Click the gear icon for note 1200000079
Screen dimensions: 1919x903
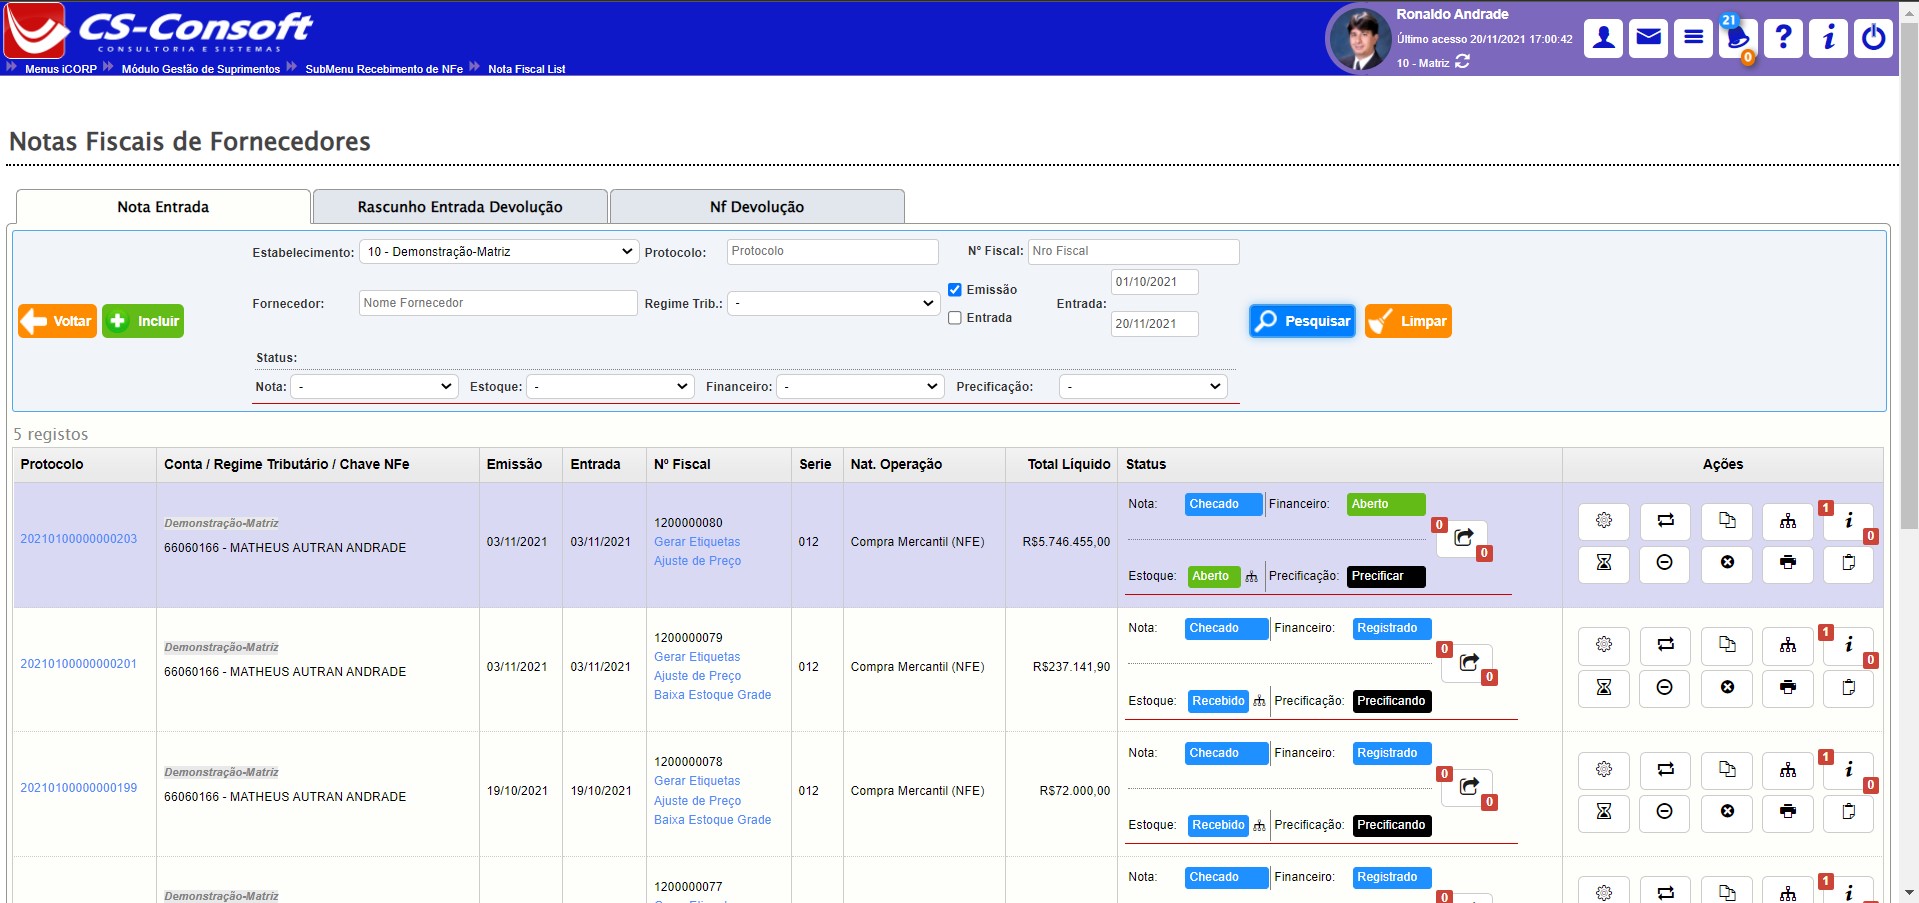(x=1604, y=645)
